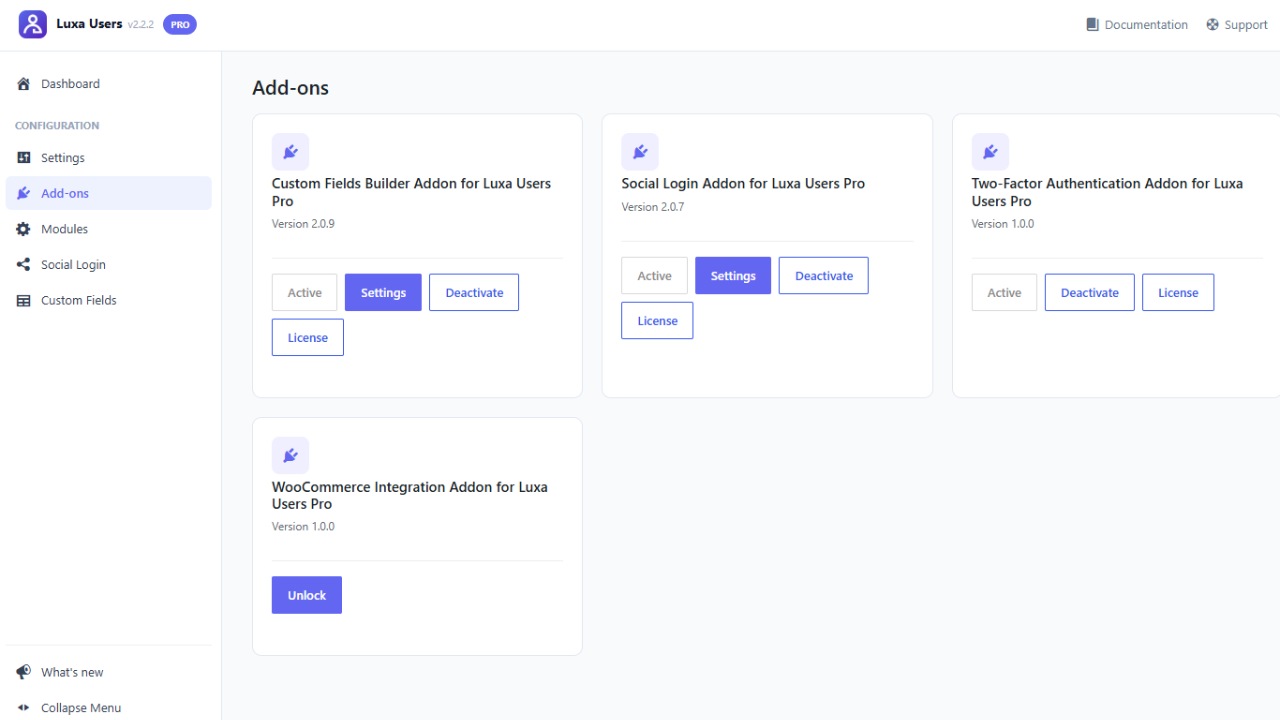Click Version 1.0.0 under WooCommerce Integration
This screenshot has width=1280, height=720.
pyautogui.click(x=303, y=527)
